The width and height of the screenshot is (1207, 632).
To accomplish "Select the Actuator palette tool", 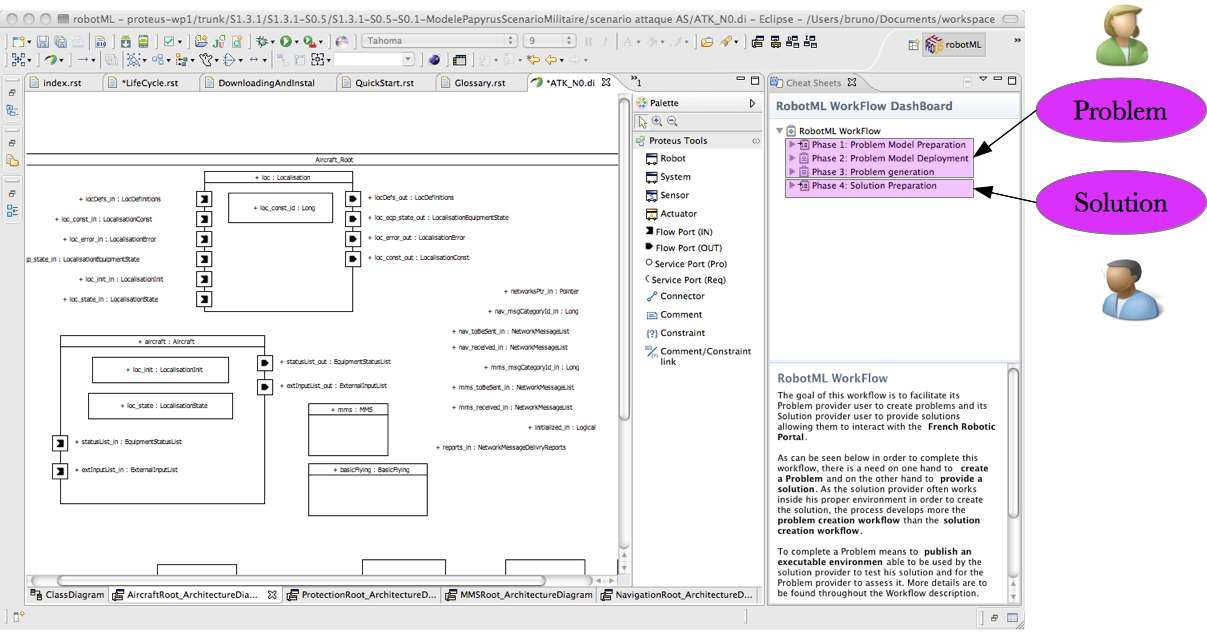I will point(671,214).
